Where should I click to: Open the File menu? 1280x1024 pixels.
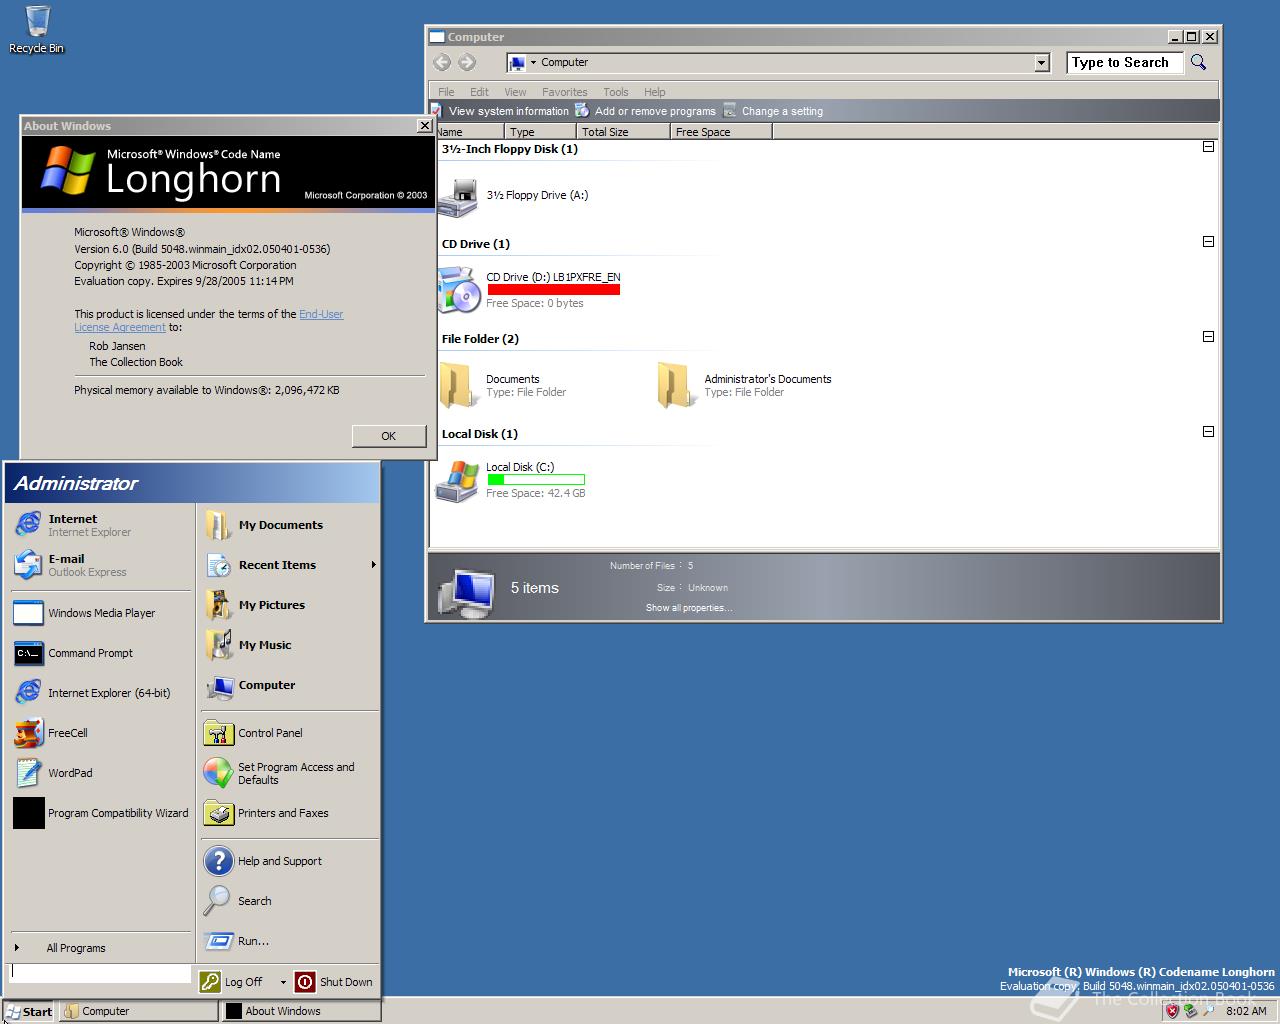coord(446,92)
